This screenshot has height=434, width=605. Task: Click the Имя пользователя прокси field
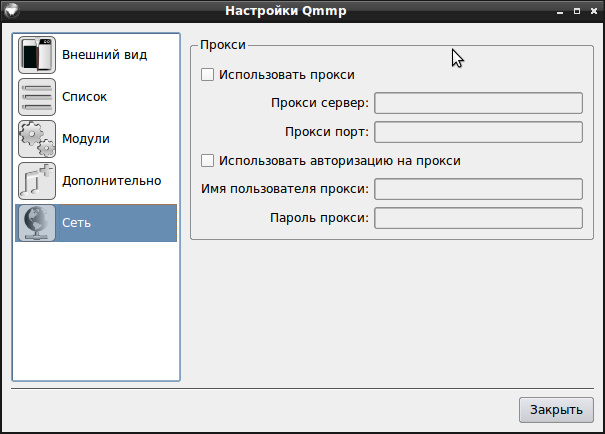pyautogui.click(x=478, y=189)
